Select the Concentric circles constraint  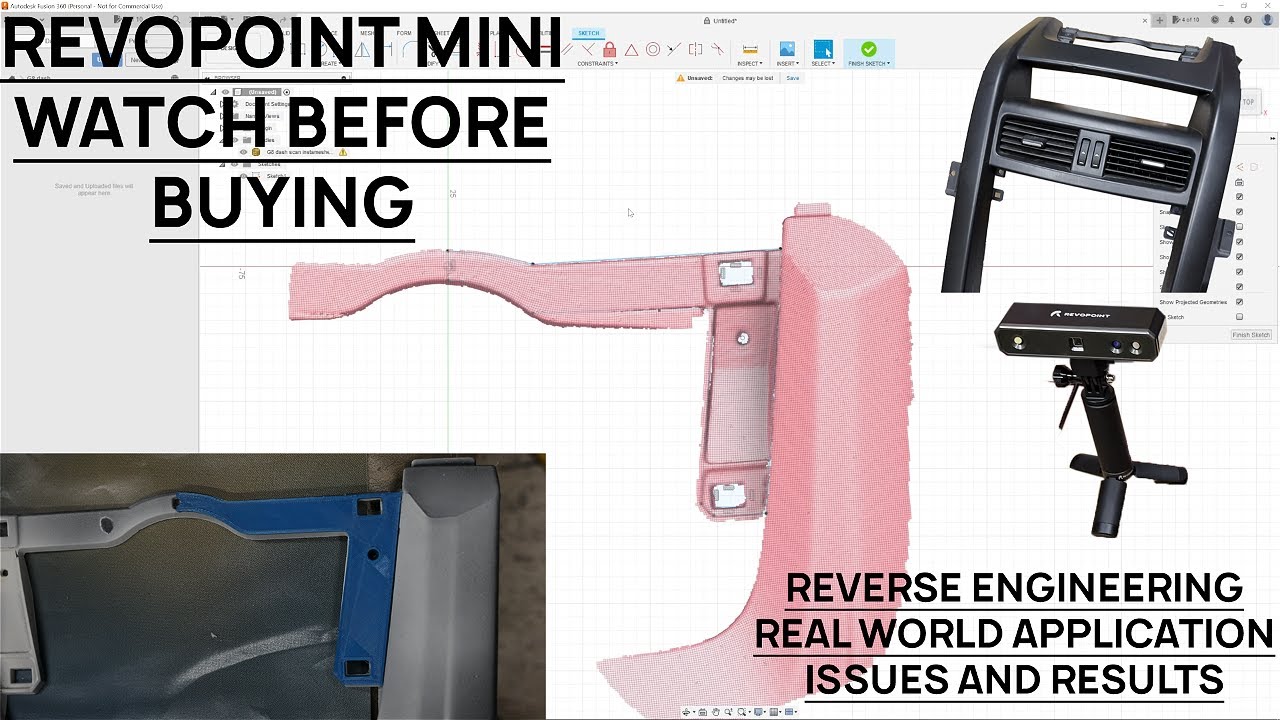tap(653, 49)
